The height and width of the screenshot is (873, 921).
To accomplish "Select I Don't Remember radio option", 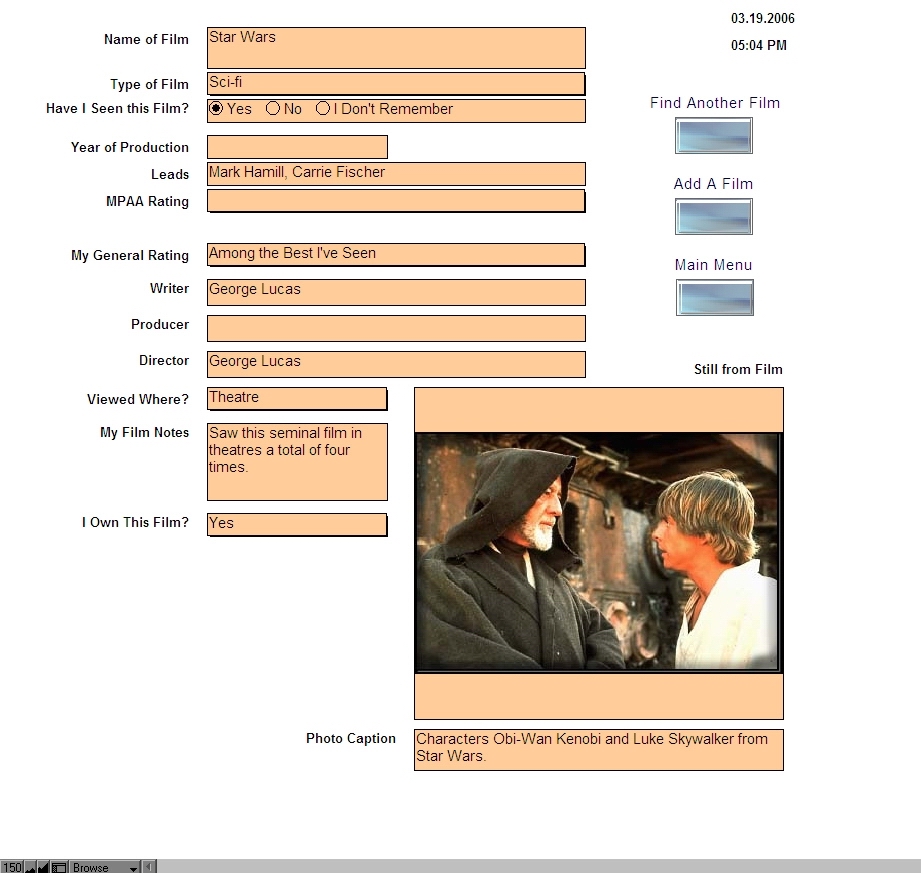I will 322,109.
